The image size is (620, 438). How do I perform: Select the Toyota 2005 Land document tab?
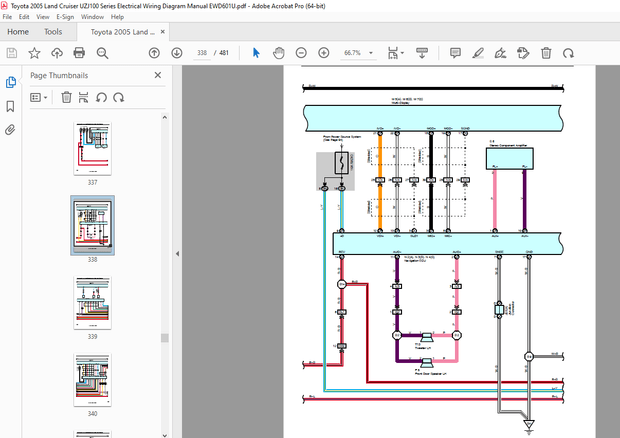123,32
